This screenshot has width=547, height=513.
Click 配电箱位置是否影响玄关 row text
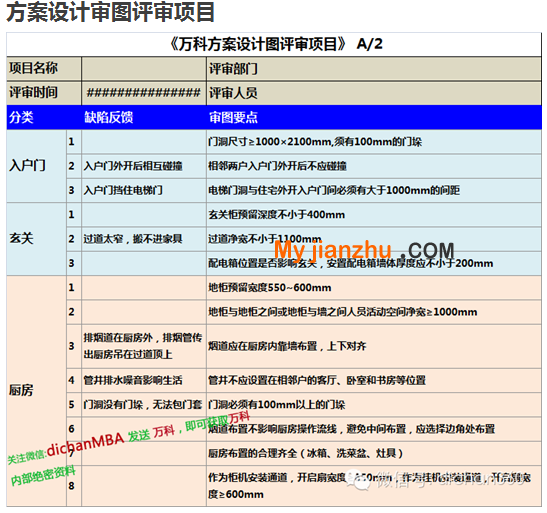(351, 263)
